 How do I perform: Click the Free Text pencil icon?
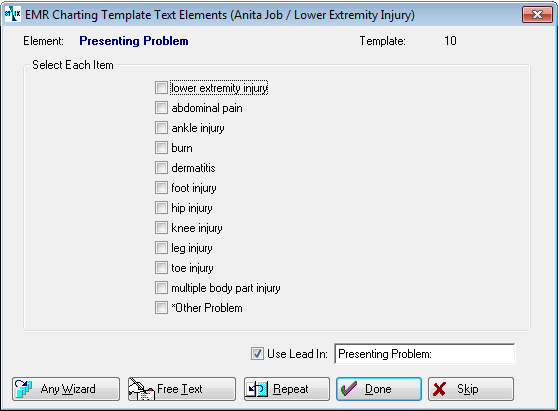click(x=141, y=389)
